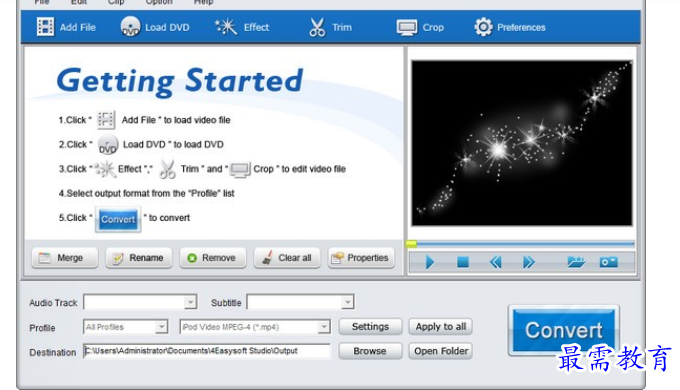
Task: Click the profile Settings button
Action: pyautogui.click(x=370, y=327)
